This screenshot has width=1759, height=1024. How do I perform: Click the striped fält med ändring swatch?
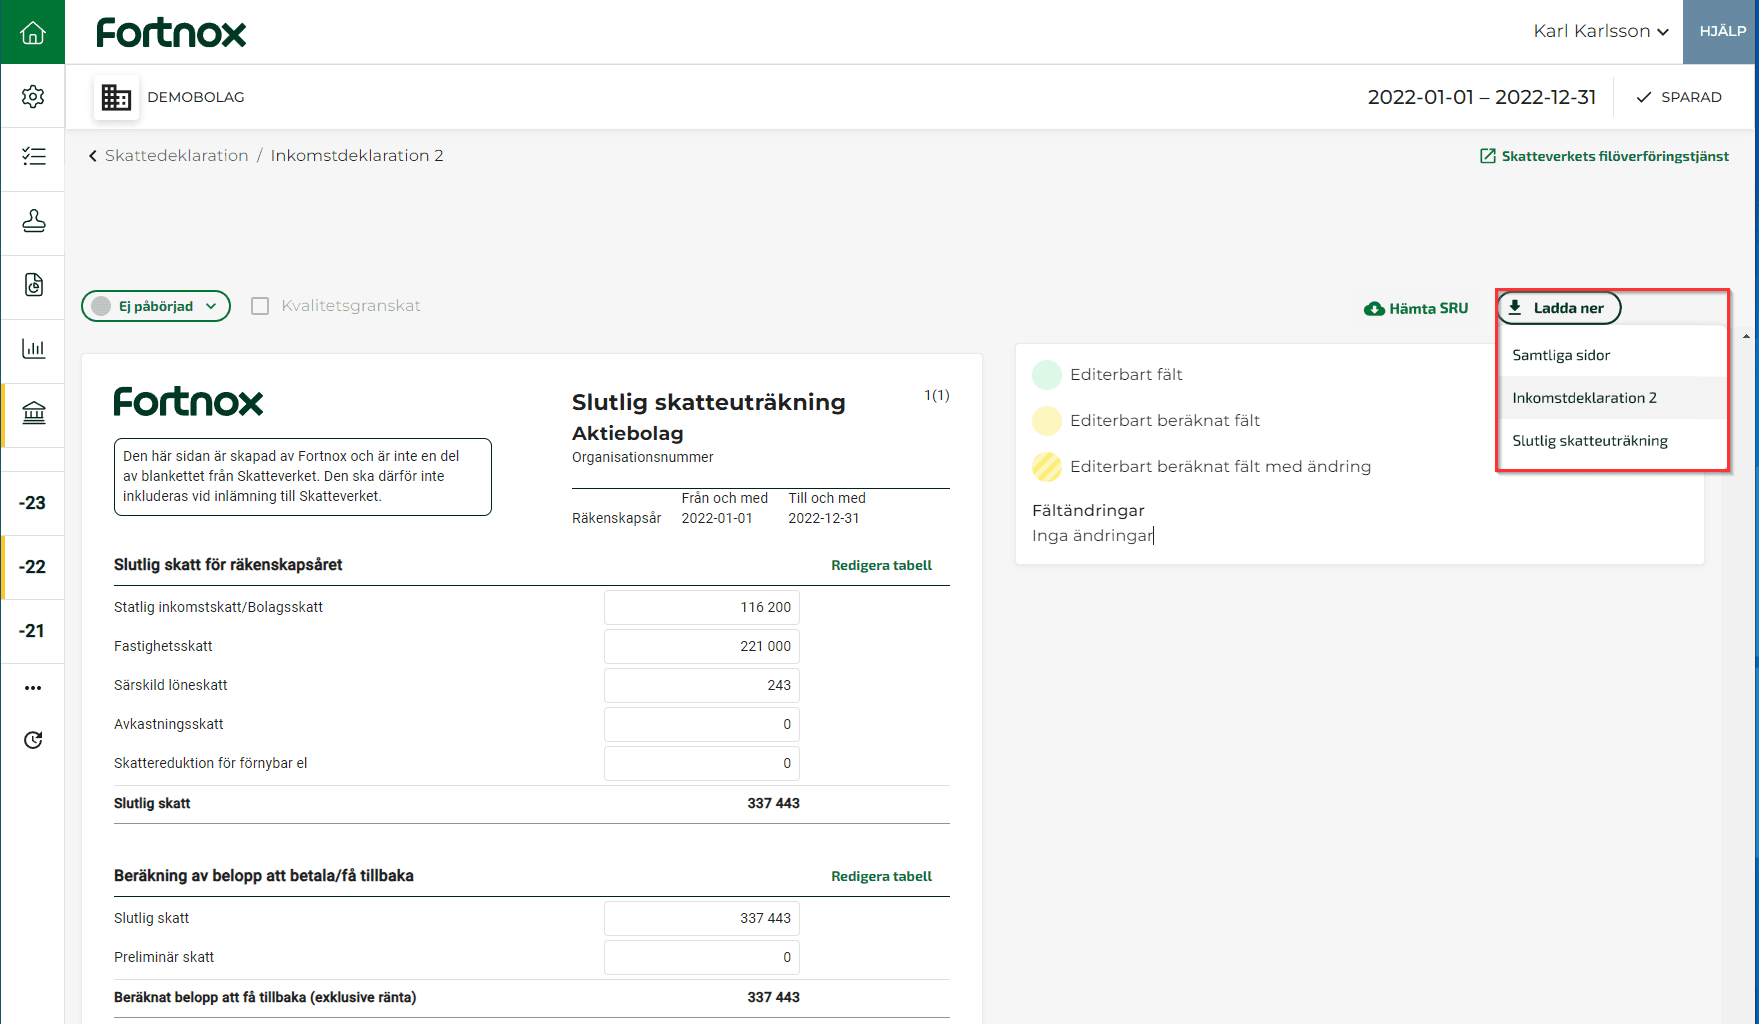click(1047, 467)
